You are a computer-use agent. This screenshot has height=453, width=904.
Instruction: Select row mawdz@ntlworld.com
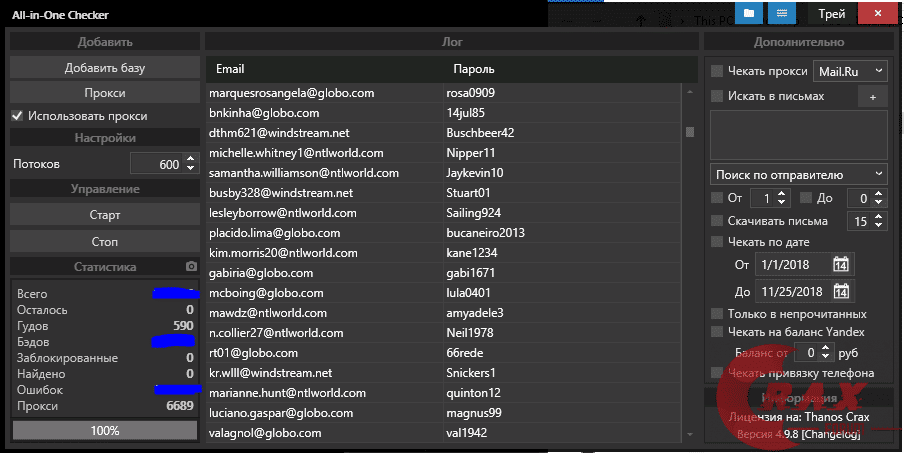pos(443,313)
